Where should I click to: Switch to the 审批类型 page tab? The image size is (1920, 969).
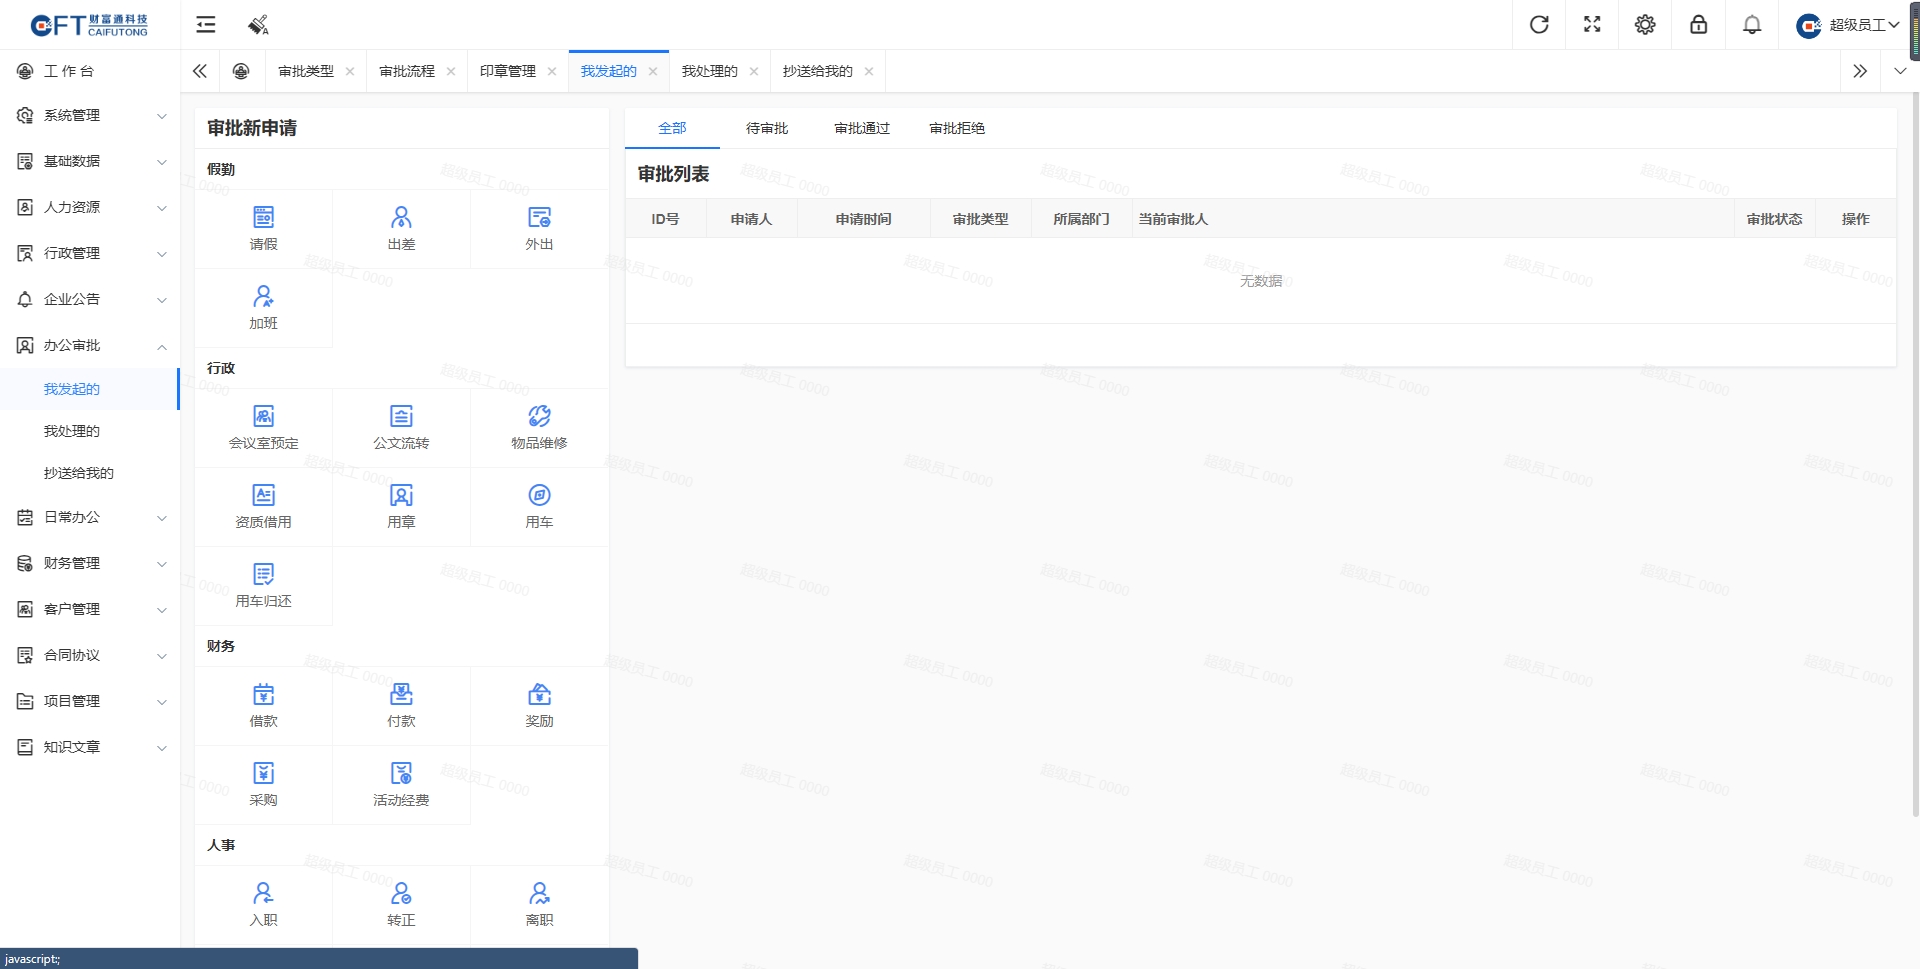306,71
